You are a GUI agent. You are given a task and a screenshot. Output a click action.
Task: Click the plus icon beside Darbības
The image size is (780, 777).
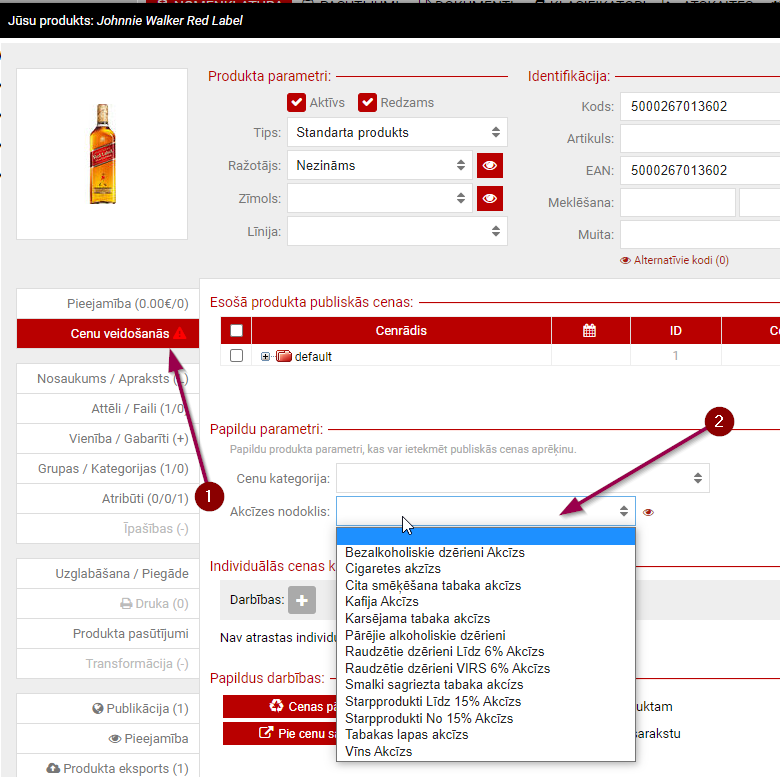click(302, 600)
